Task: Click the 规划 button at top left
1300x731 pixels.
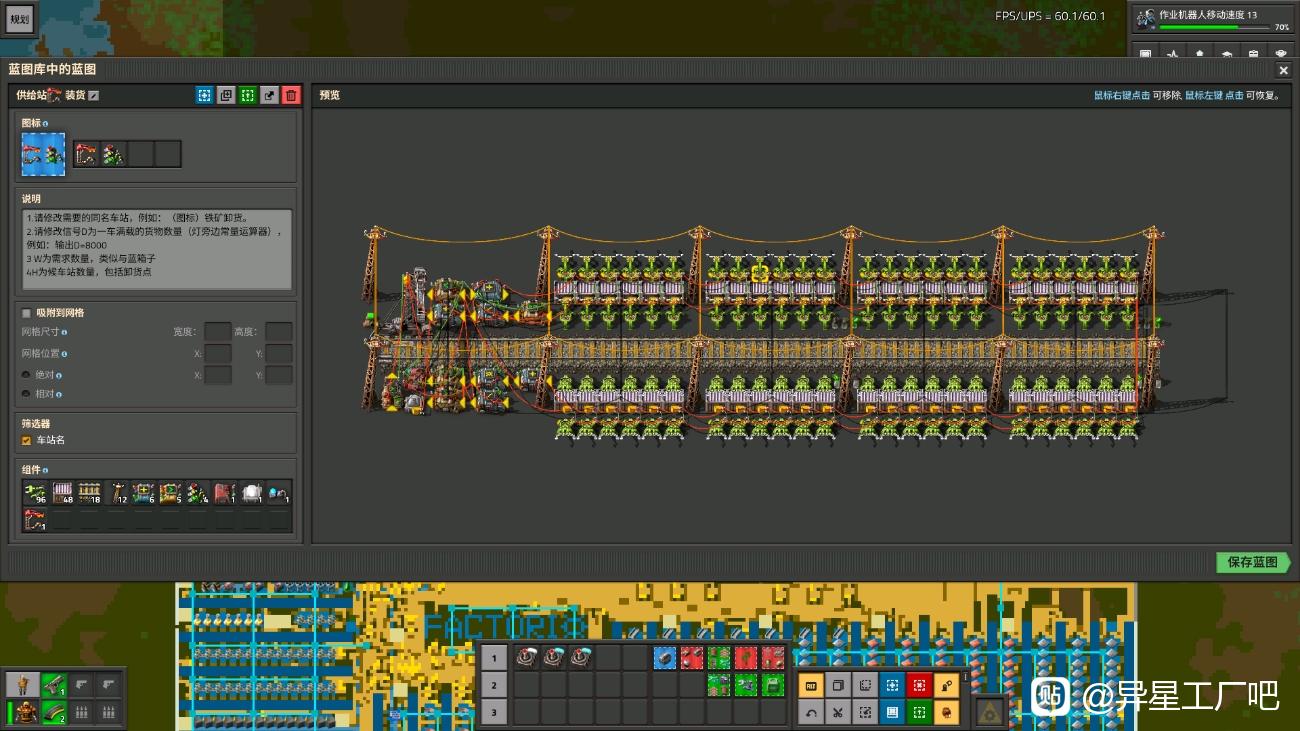Action: (x=20, y=19)
